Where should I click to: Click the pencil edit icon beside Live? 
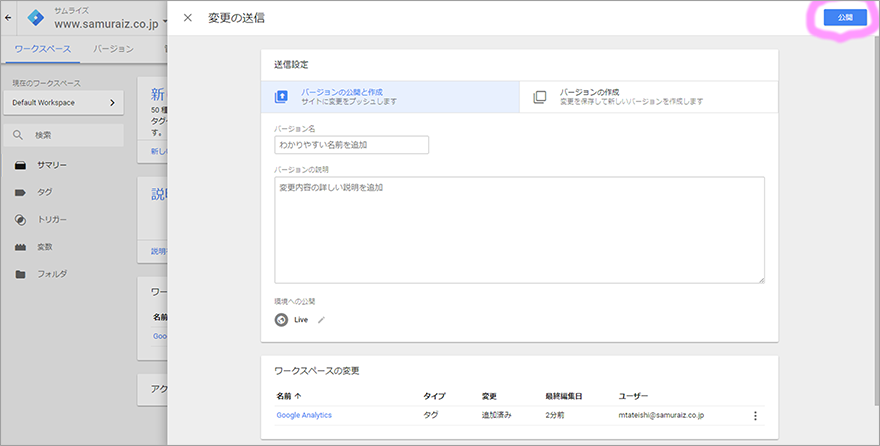(322, 320)
